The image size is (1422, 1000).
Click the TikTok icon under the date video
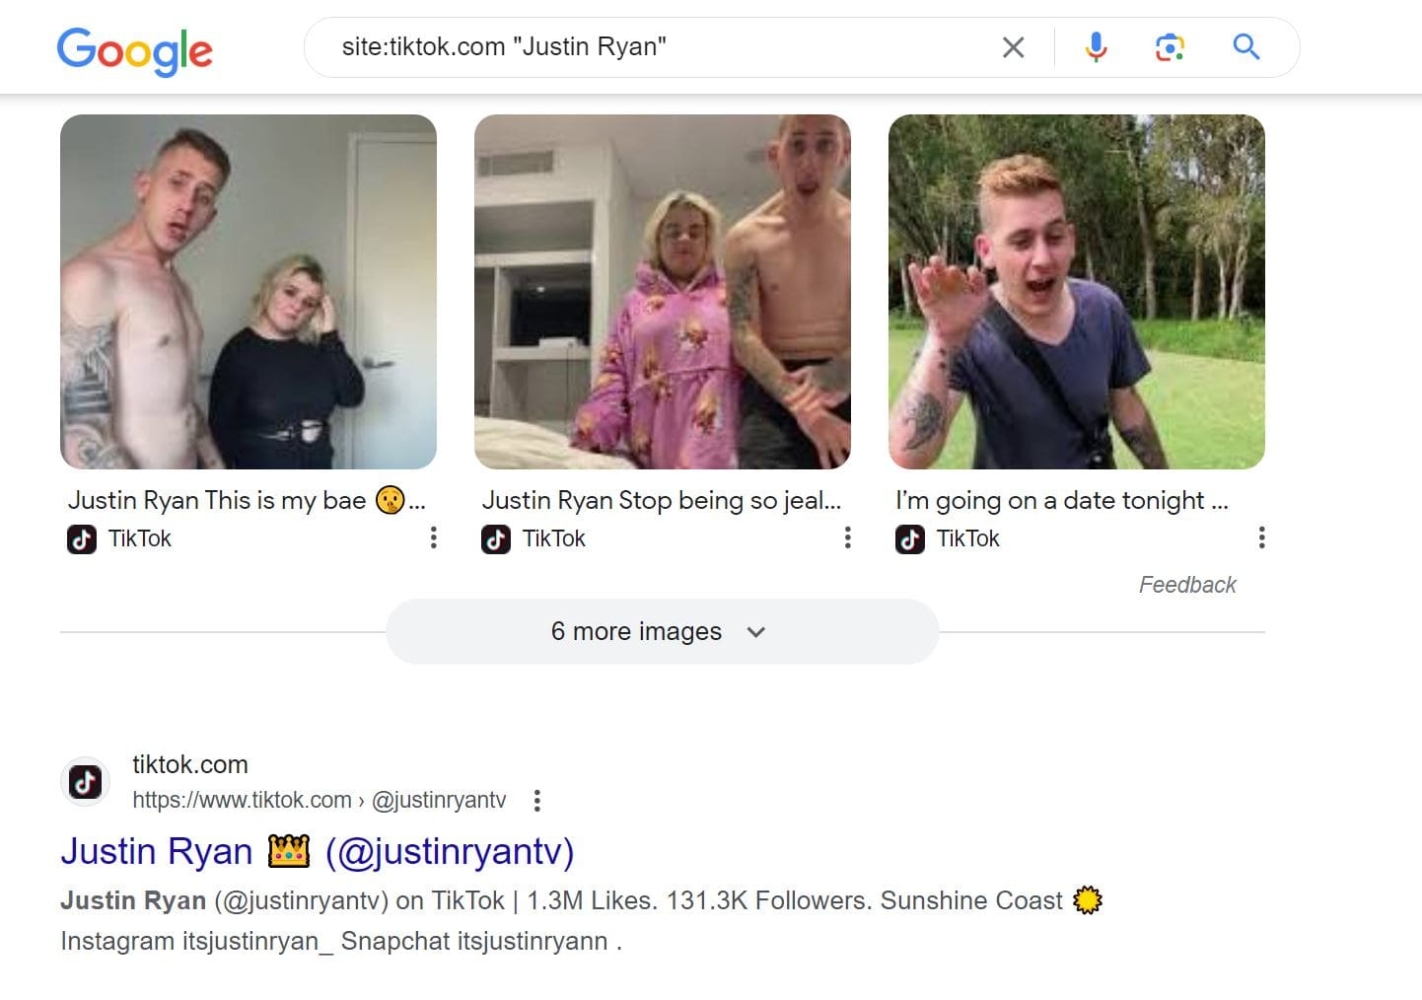coord(909,539)
